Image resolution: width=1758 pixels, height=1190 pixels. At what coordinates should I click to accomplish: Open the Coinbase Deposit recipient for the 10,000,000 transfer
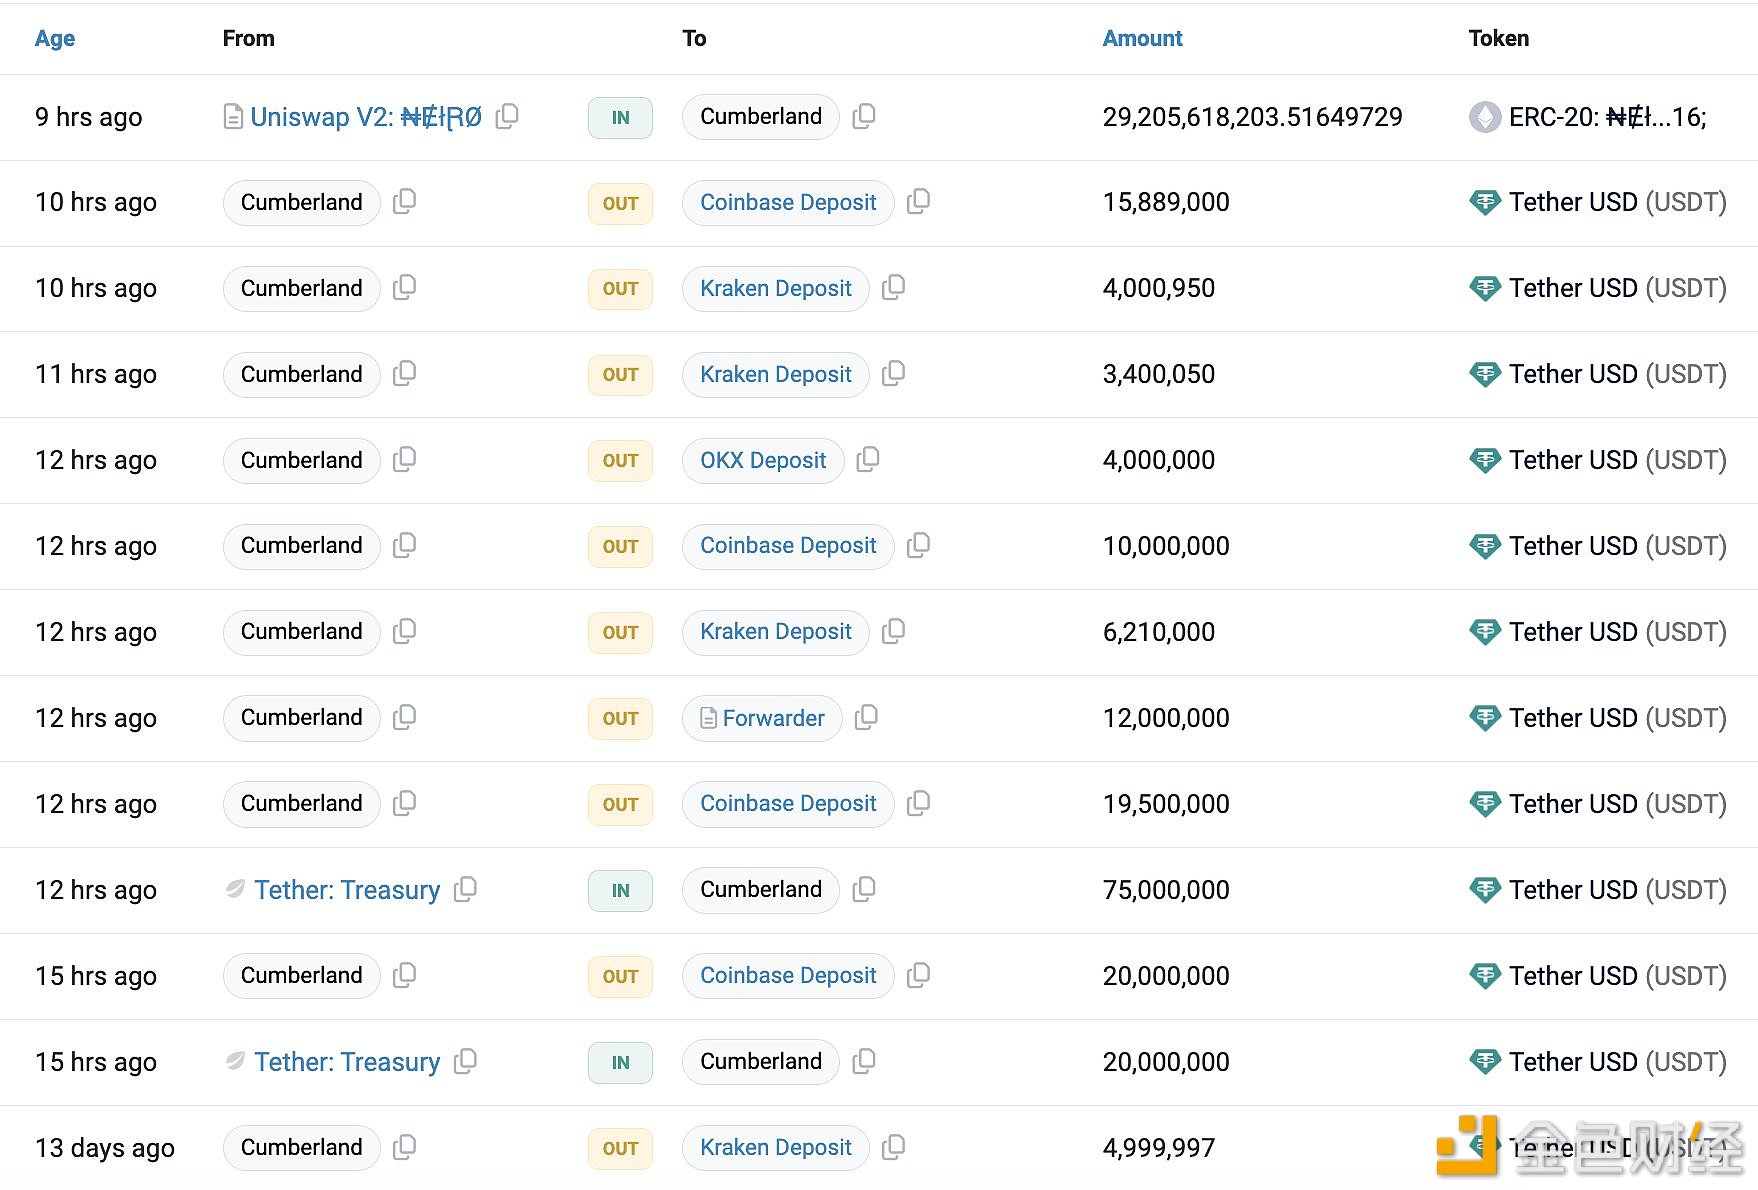[x=788, y=546]
